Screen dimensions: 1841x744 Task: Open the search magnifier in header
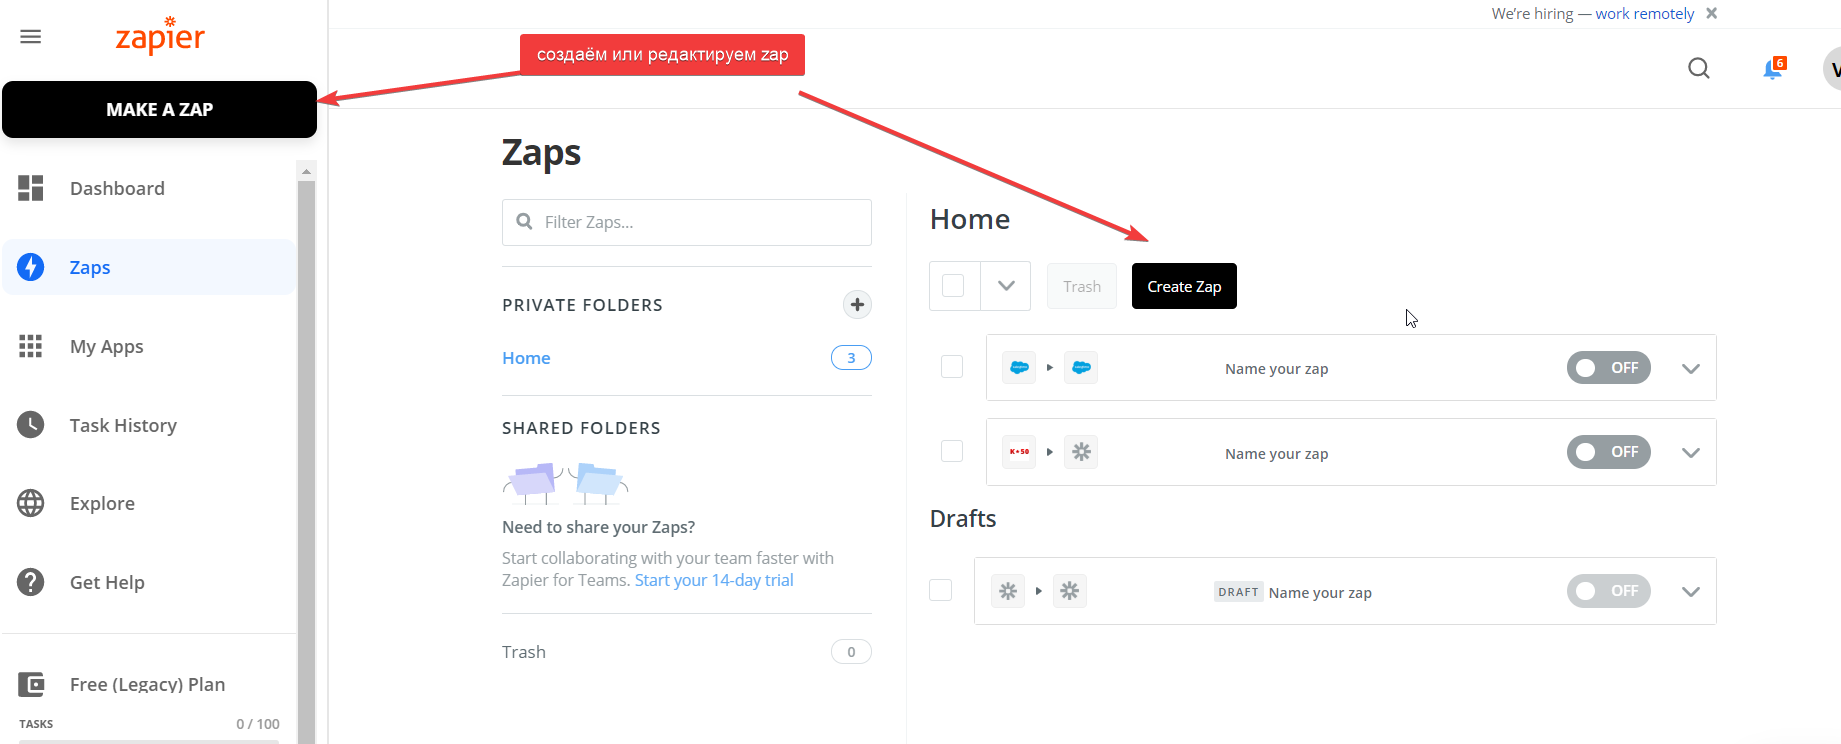click(x=1699, y=68)
